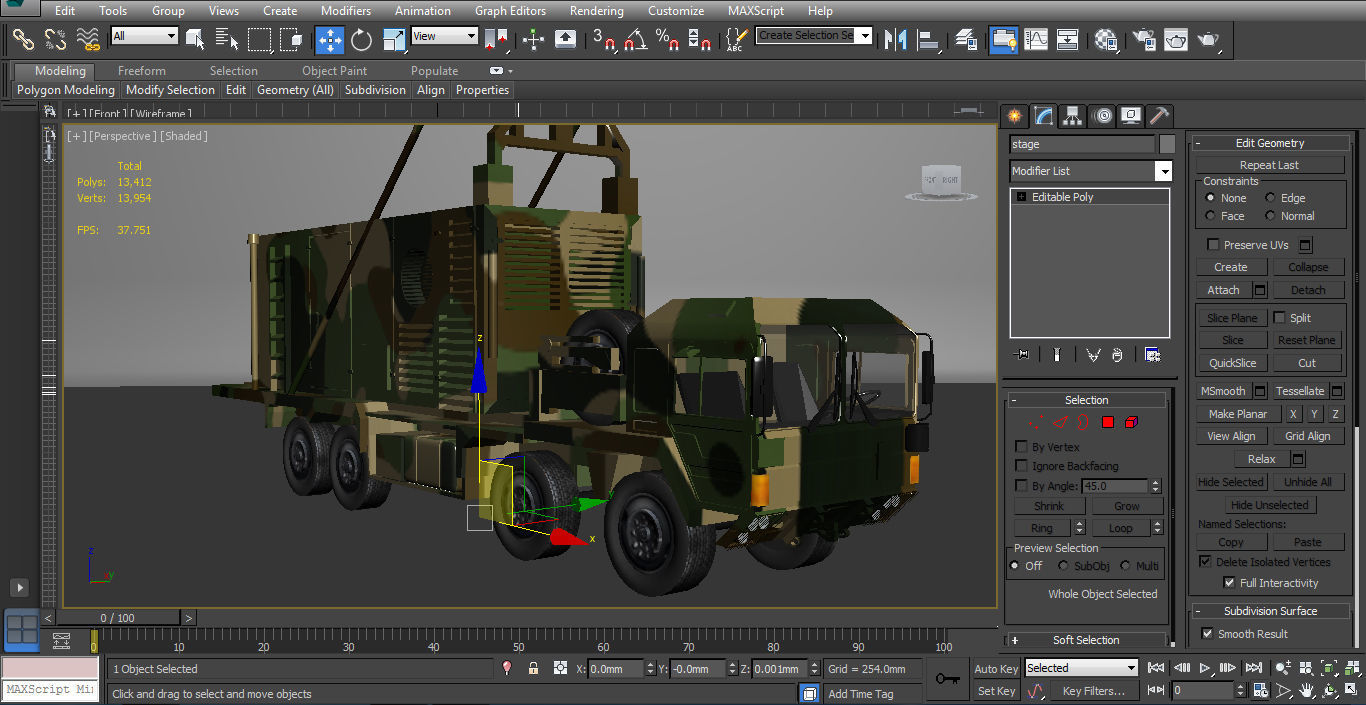Enable the By Angle checkbox
Image resolution: width=1366 pixels, height=705 pixels.
click(x=1021, y=486)
